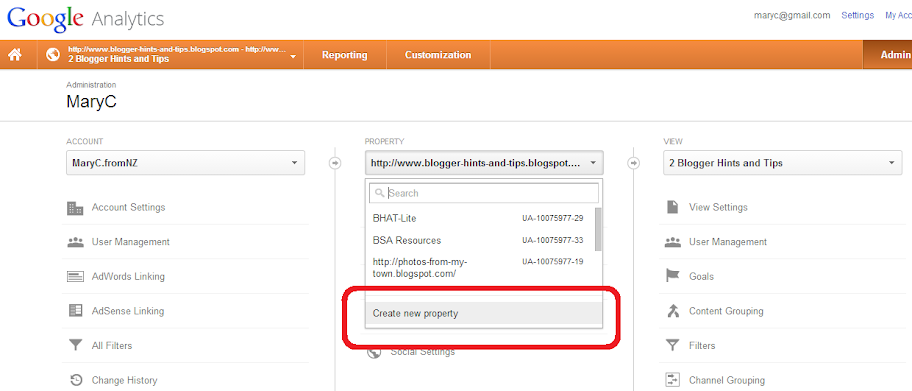Open the Content Grouping link

point(726,311)
